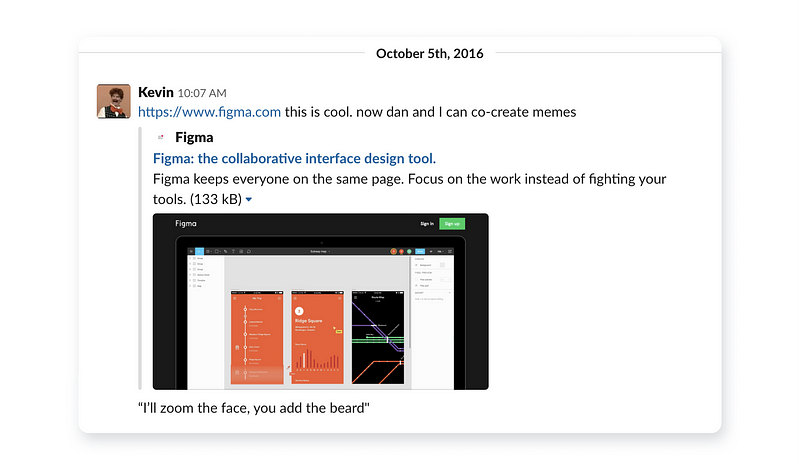
Task: Click the Figma description starting "Figma keeps everyone"
Action: [x=409, y=189]
